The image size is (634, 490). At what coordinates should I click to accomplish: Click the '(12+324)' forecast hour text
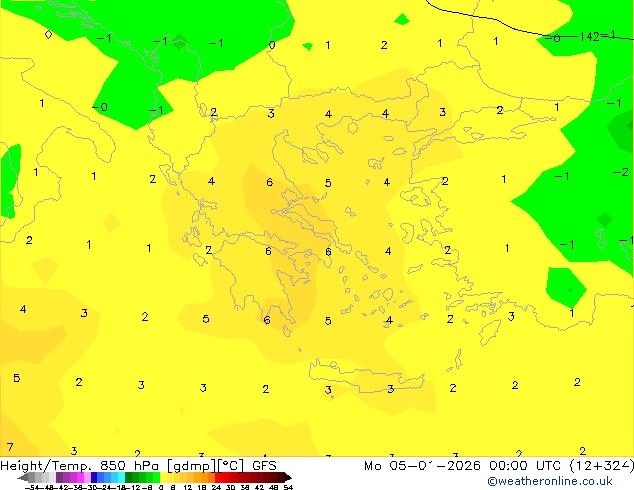[x=602, y=466]
